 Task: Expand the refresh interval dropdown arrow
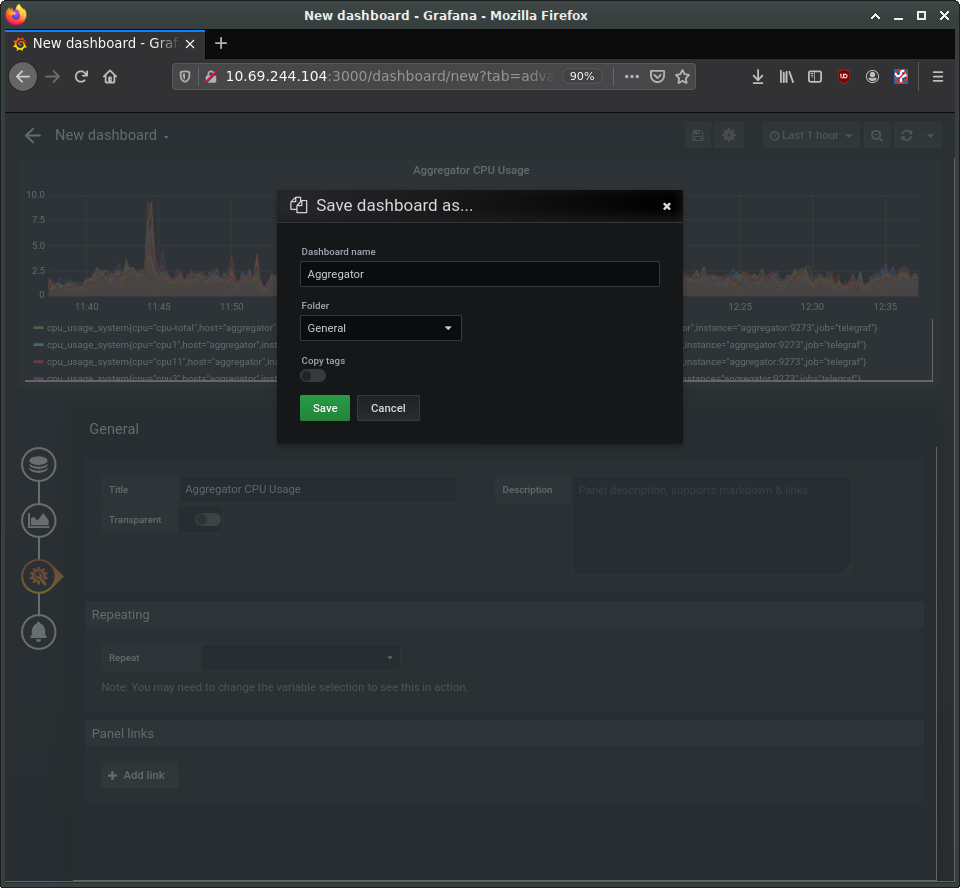tap(930, 135)
